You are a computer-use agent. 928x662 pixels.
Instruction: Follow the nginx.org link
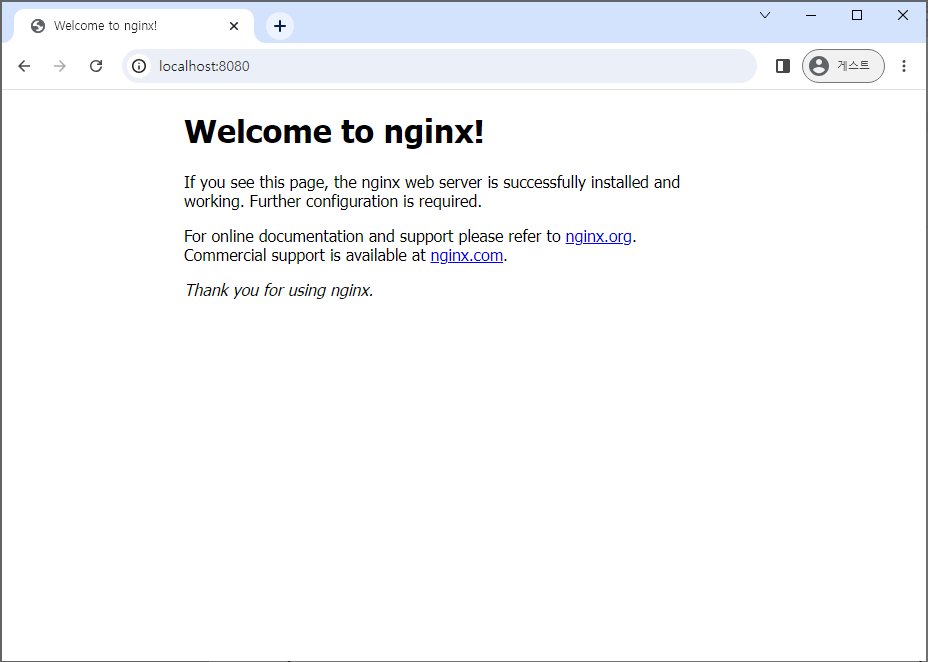pos(598,236)
